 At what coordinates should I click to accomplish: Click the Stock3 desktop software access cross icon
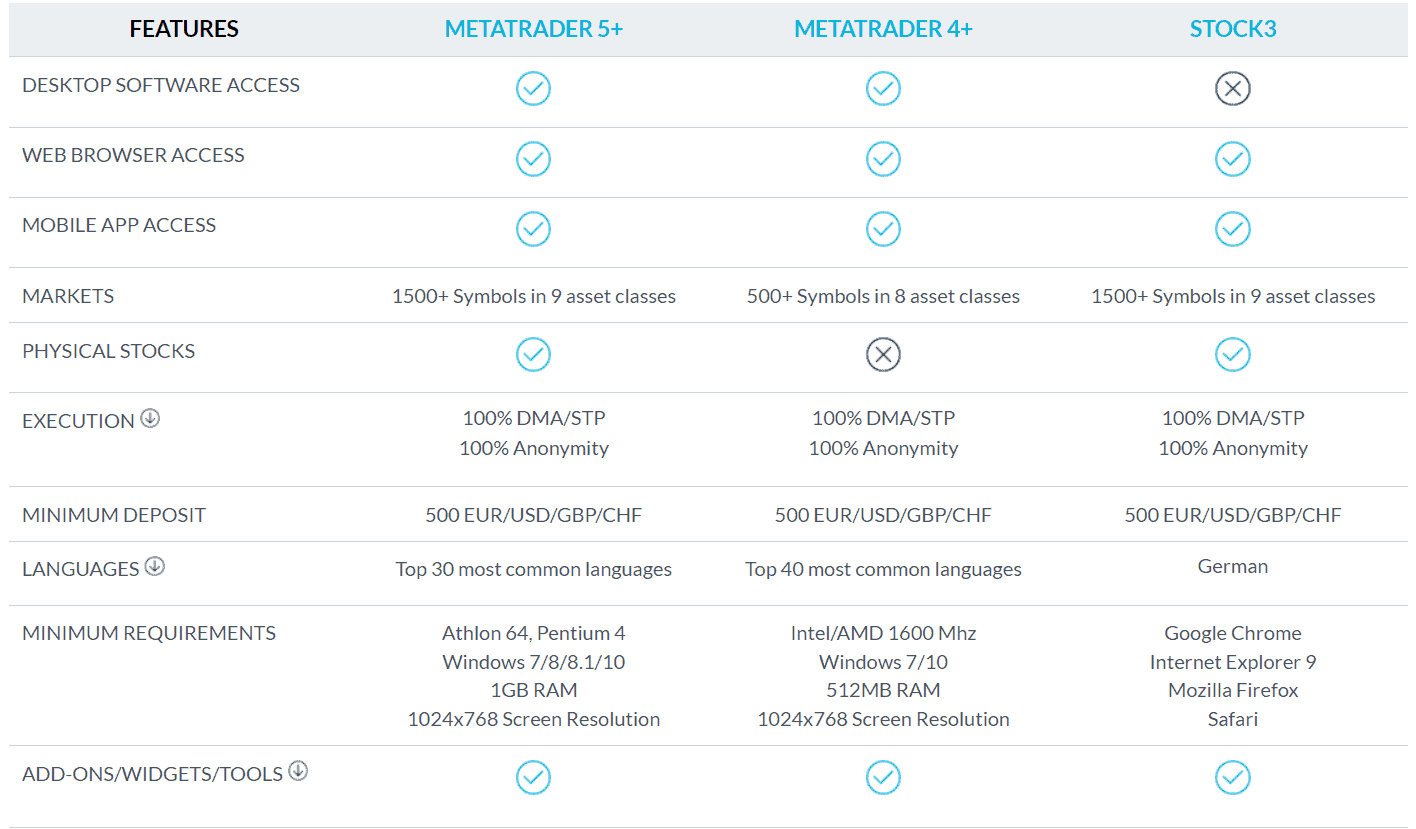[1233, 89]
